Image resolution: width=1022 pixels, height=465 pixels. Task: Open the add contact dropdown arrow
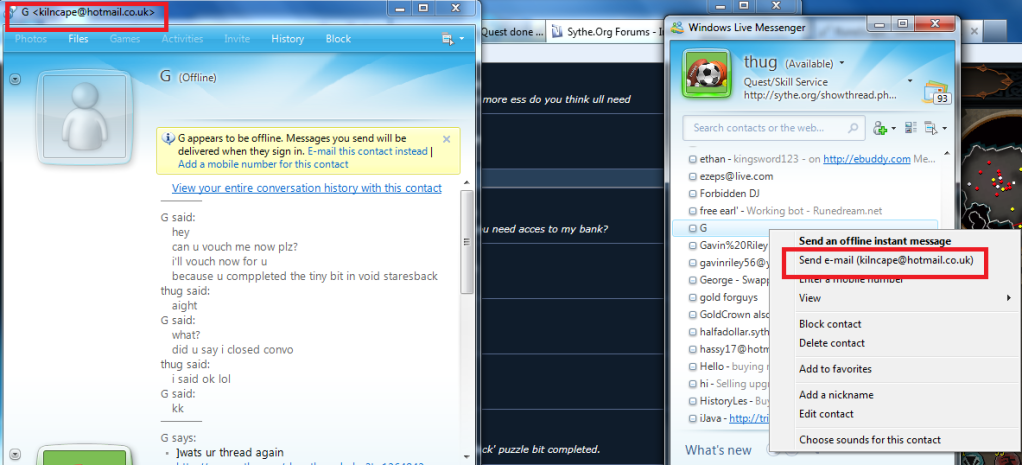(x=893, y=128)
